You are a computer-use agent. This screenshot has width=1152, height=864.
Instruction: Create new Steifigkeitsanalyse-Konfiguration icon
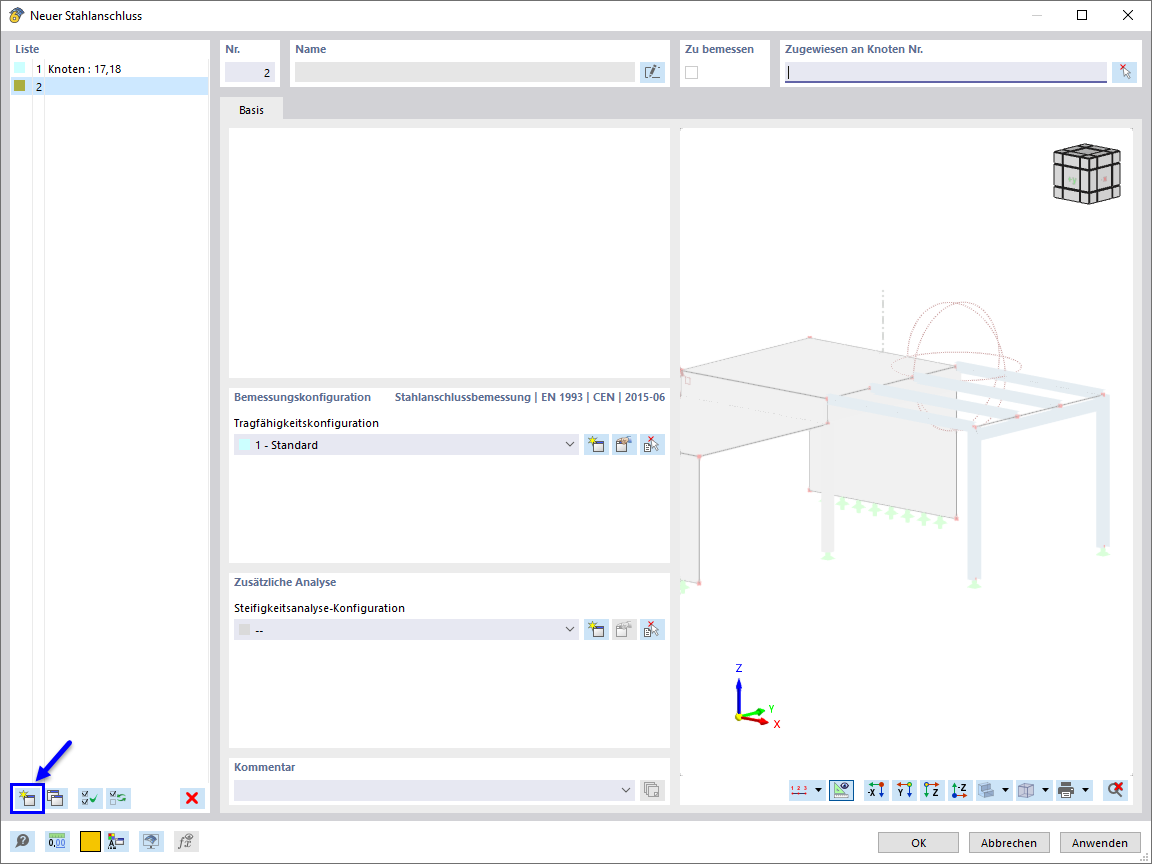point(596,630)
